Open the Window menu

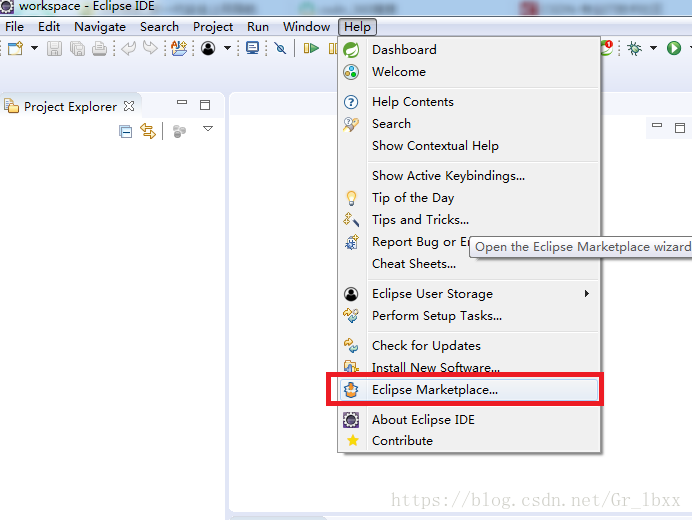[307, 27]
